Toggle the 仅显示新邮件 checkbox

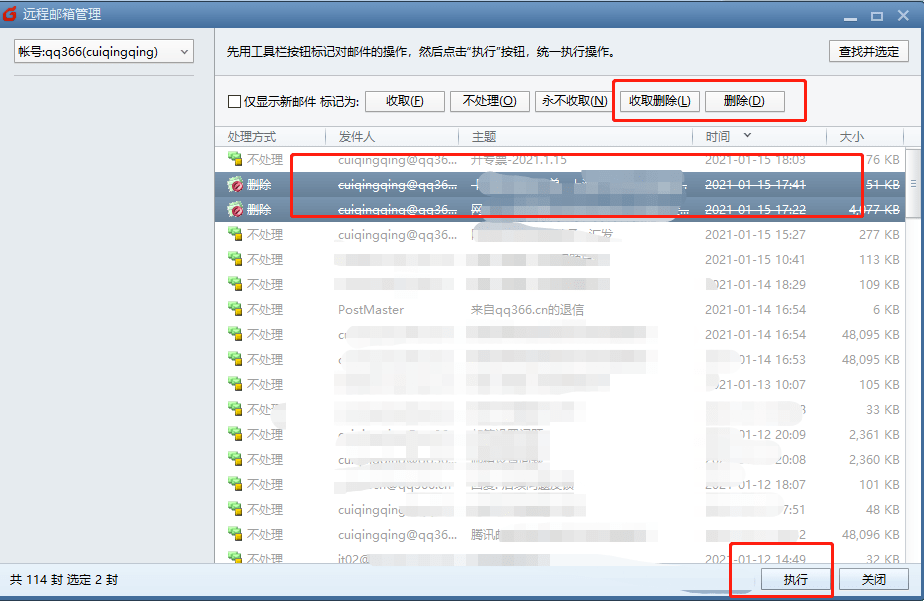pos(234,102)
